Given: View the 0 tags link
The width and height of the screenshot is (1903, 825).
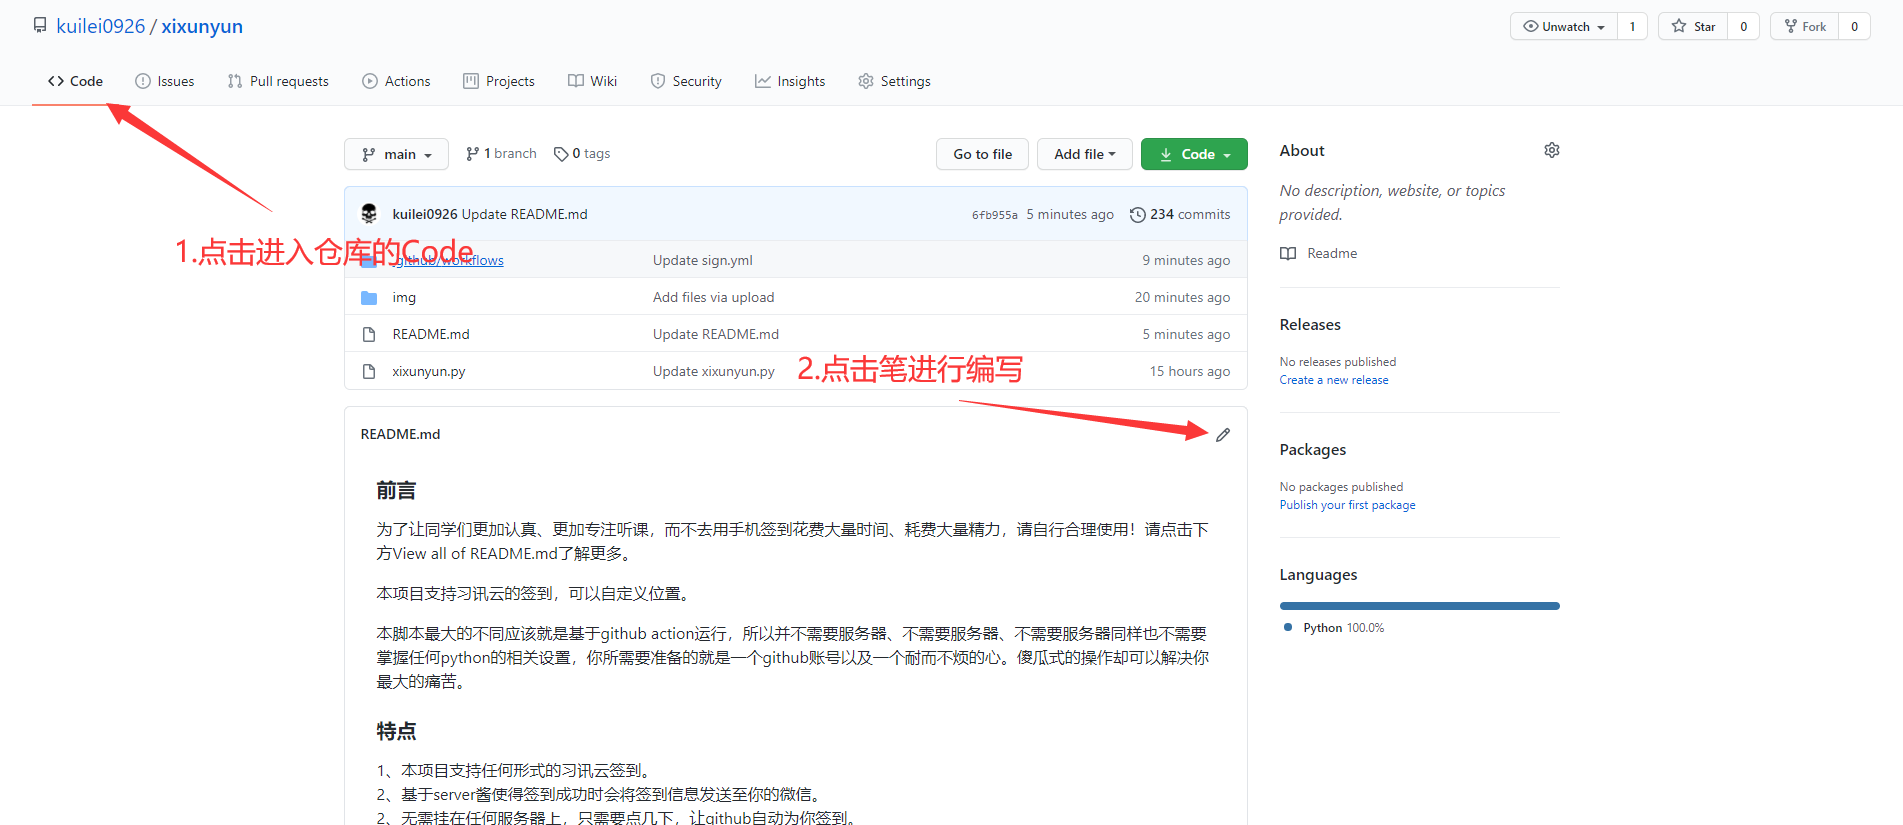Looking at the screenshot, I should [582, 153].
